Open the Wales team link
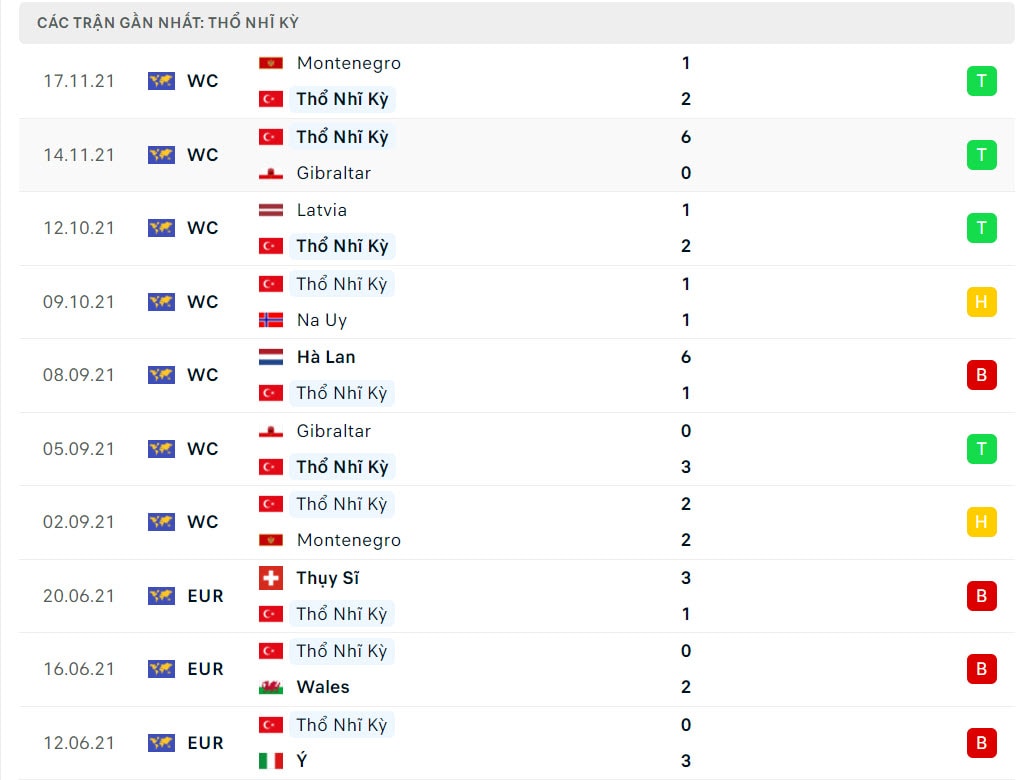This screenshot has height=780, width=1033. click(x=323, y=687)
